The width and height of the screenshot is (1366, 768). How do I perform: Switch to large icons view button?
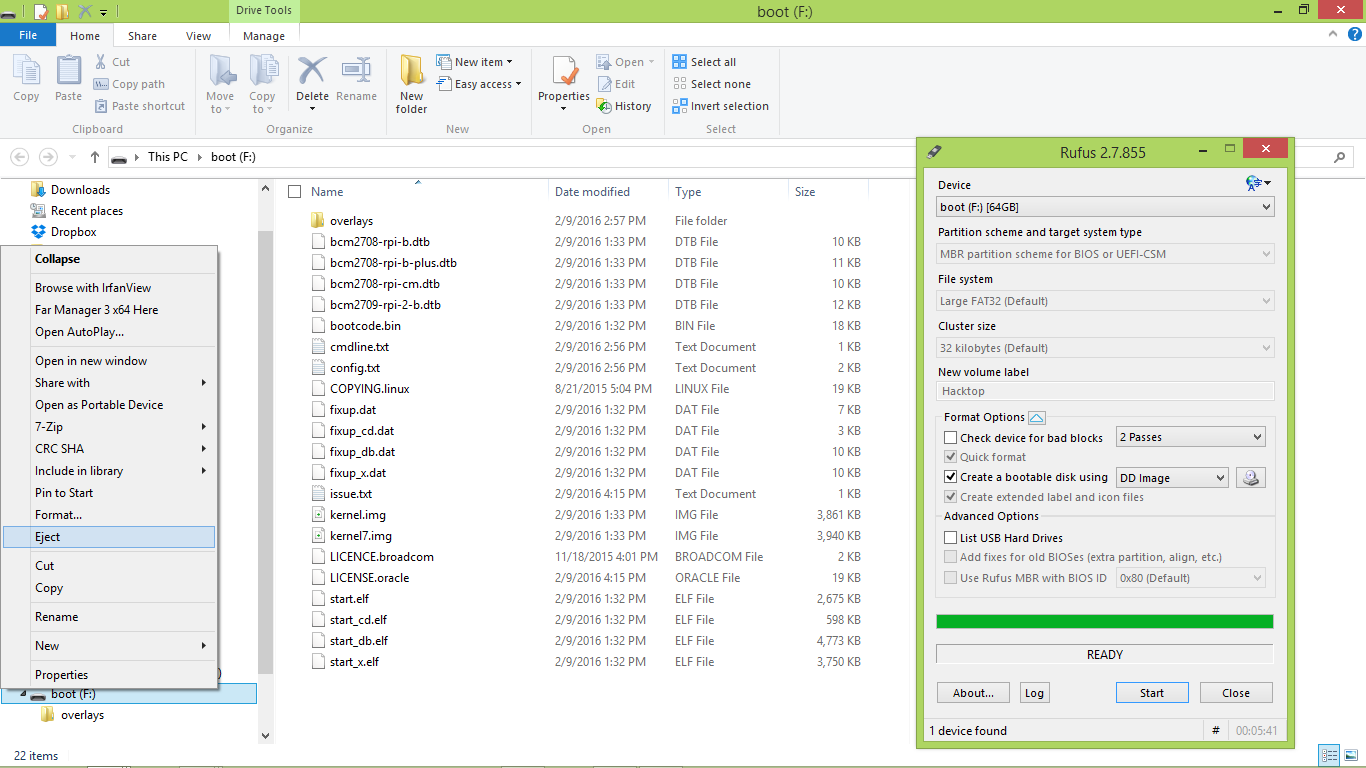point(1350,756)
